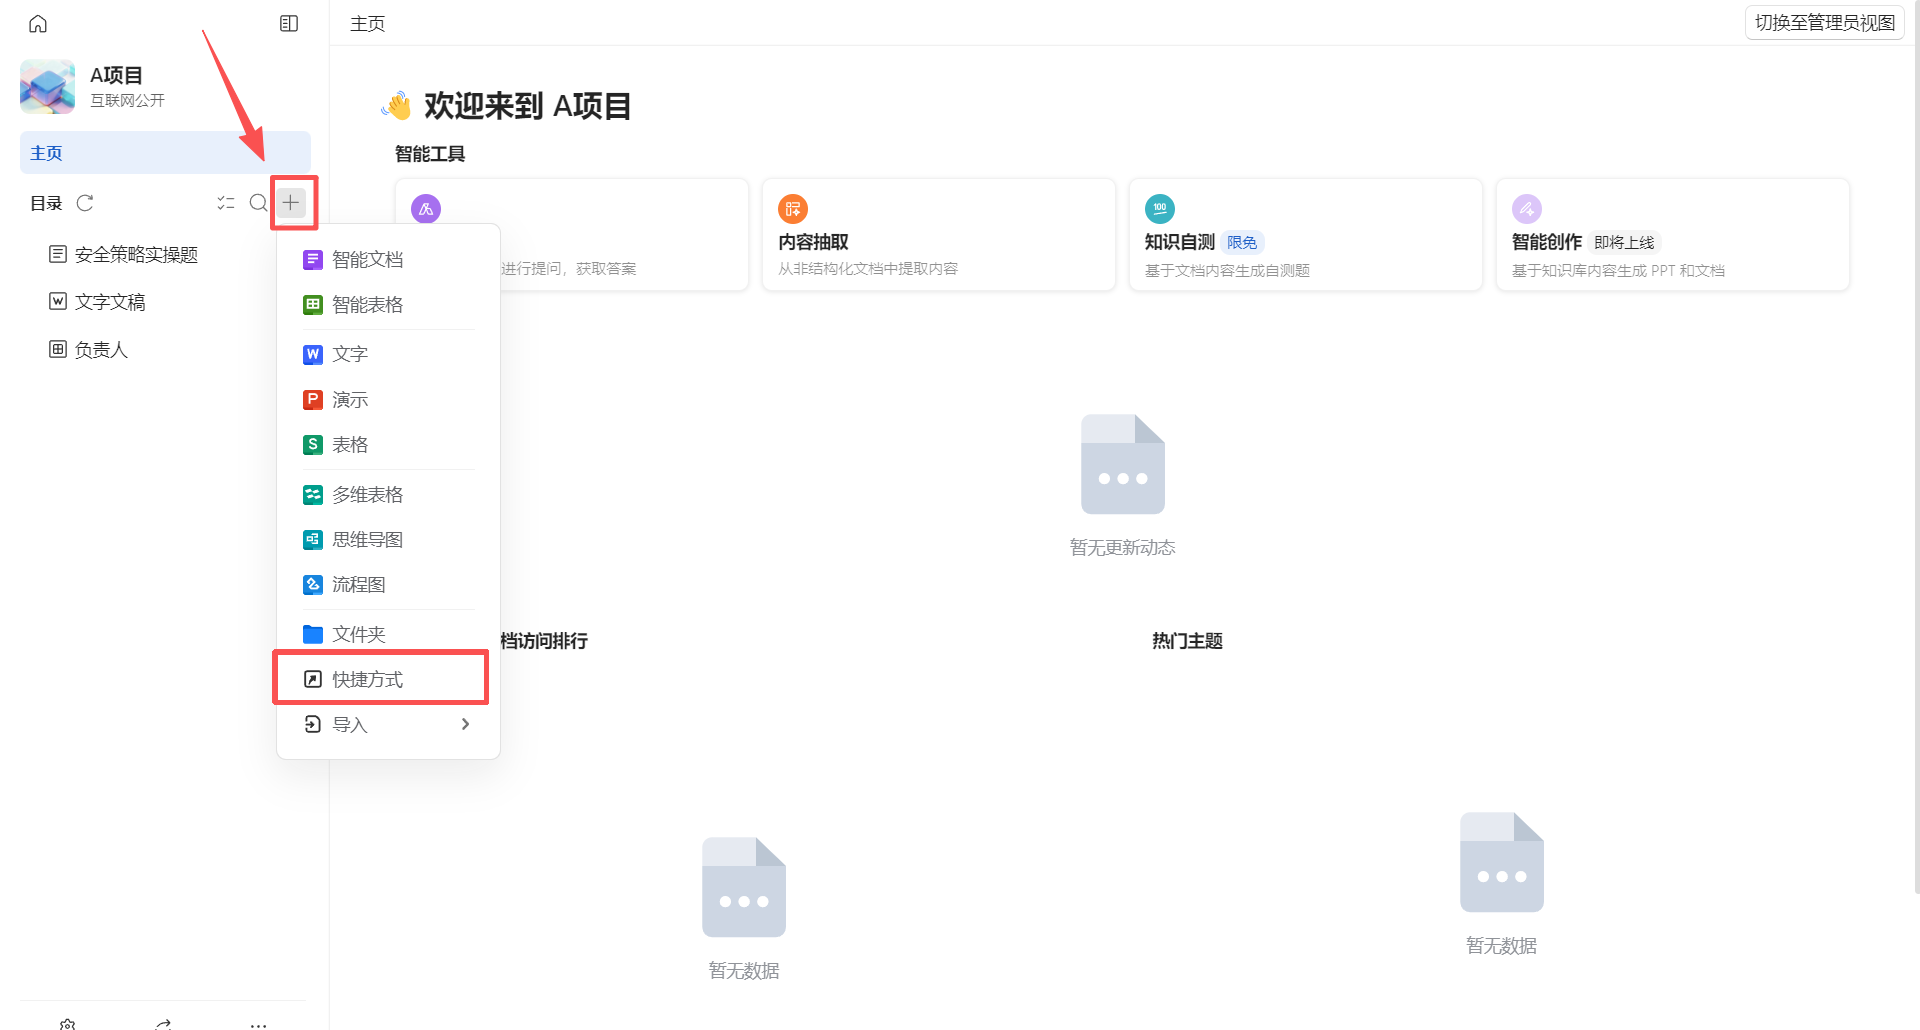Open the A项目 knowledge base avatar
Viewport: 1920px width, 1030px height.
tap(47, 86)
